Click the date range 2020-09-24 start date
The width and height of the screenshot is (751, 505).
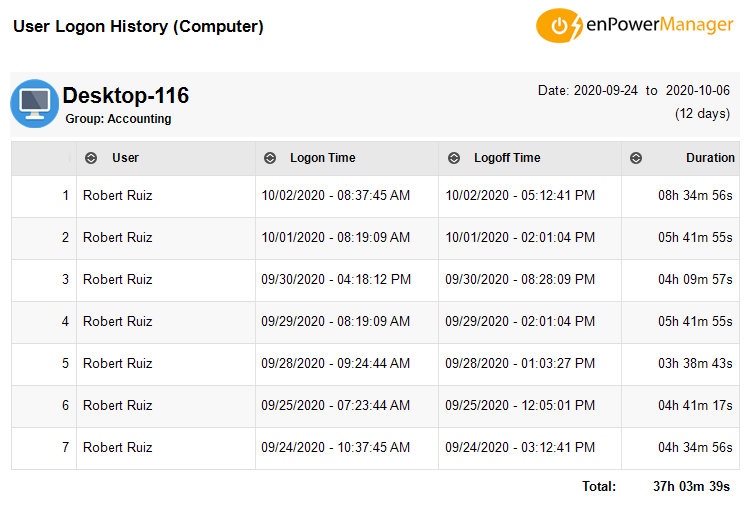coord(606,91)
